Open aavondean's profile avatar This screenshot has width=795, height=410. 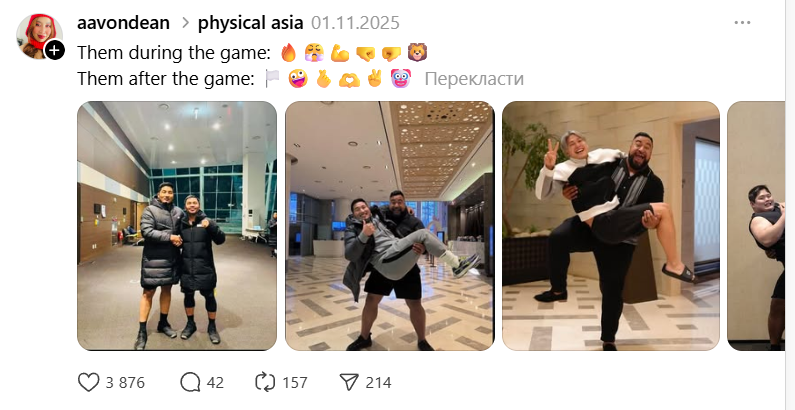(x=39, y=36)
